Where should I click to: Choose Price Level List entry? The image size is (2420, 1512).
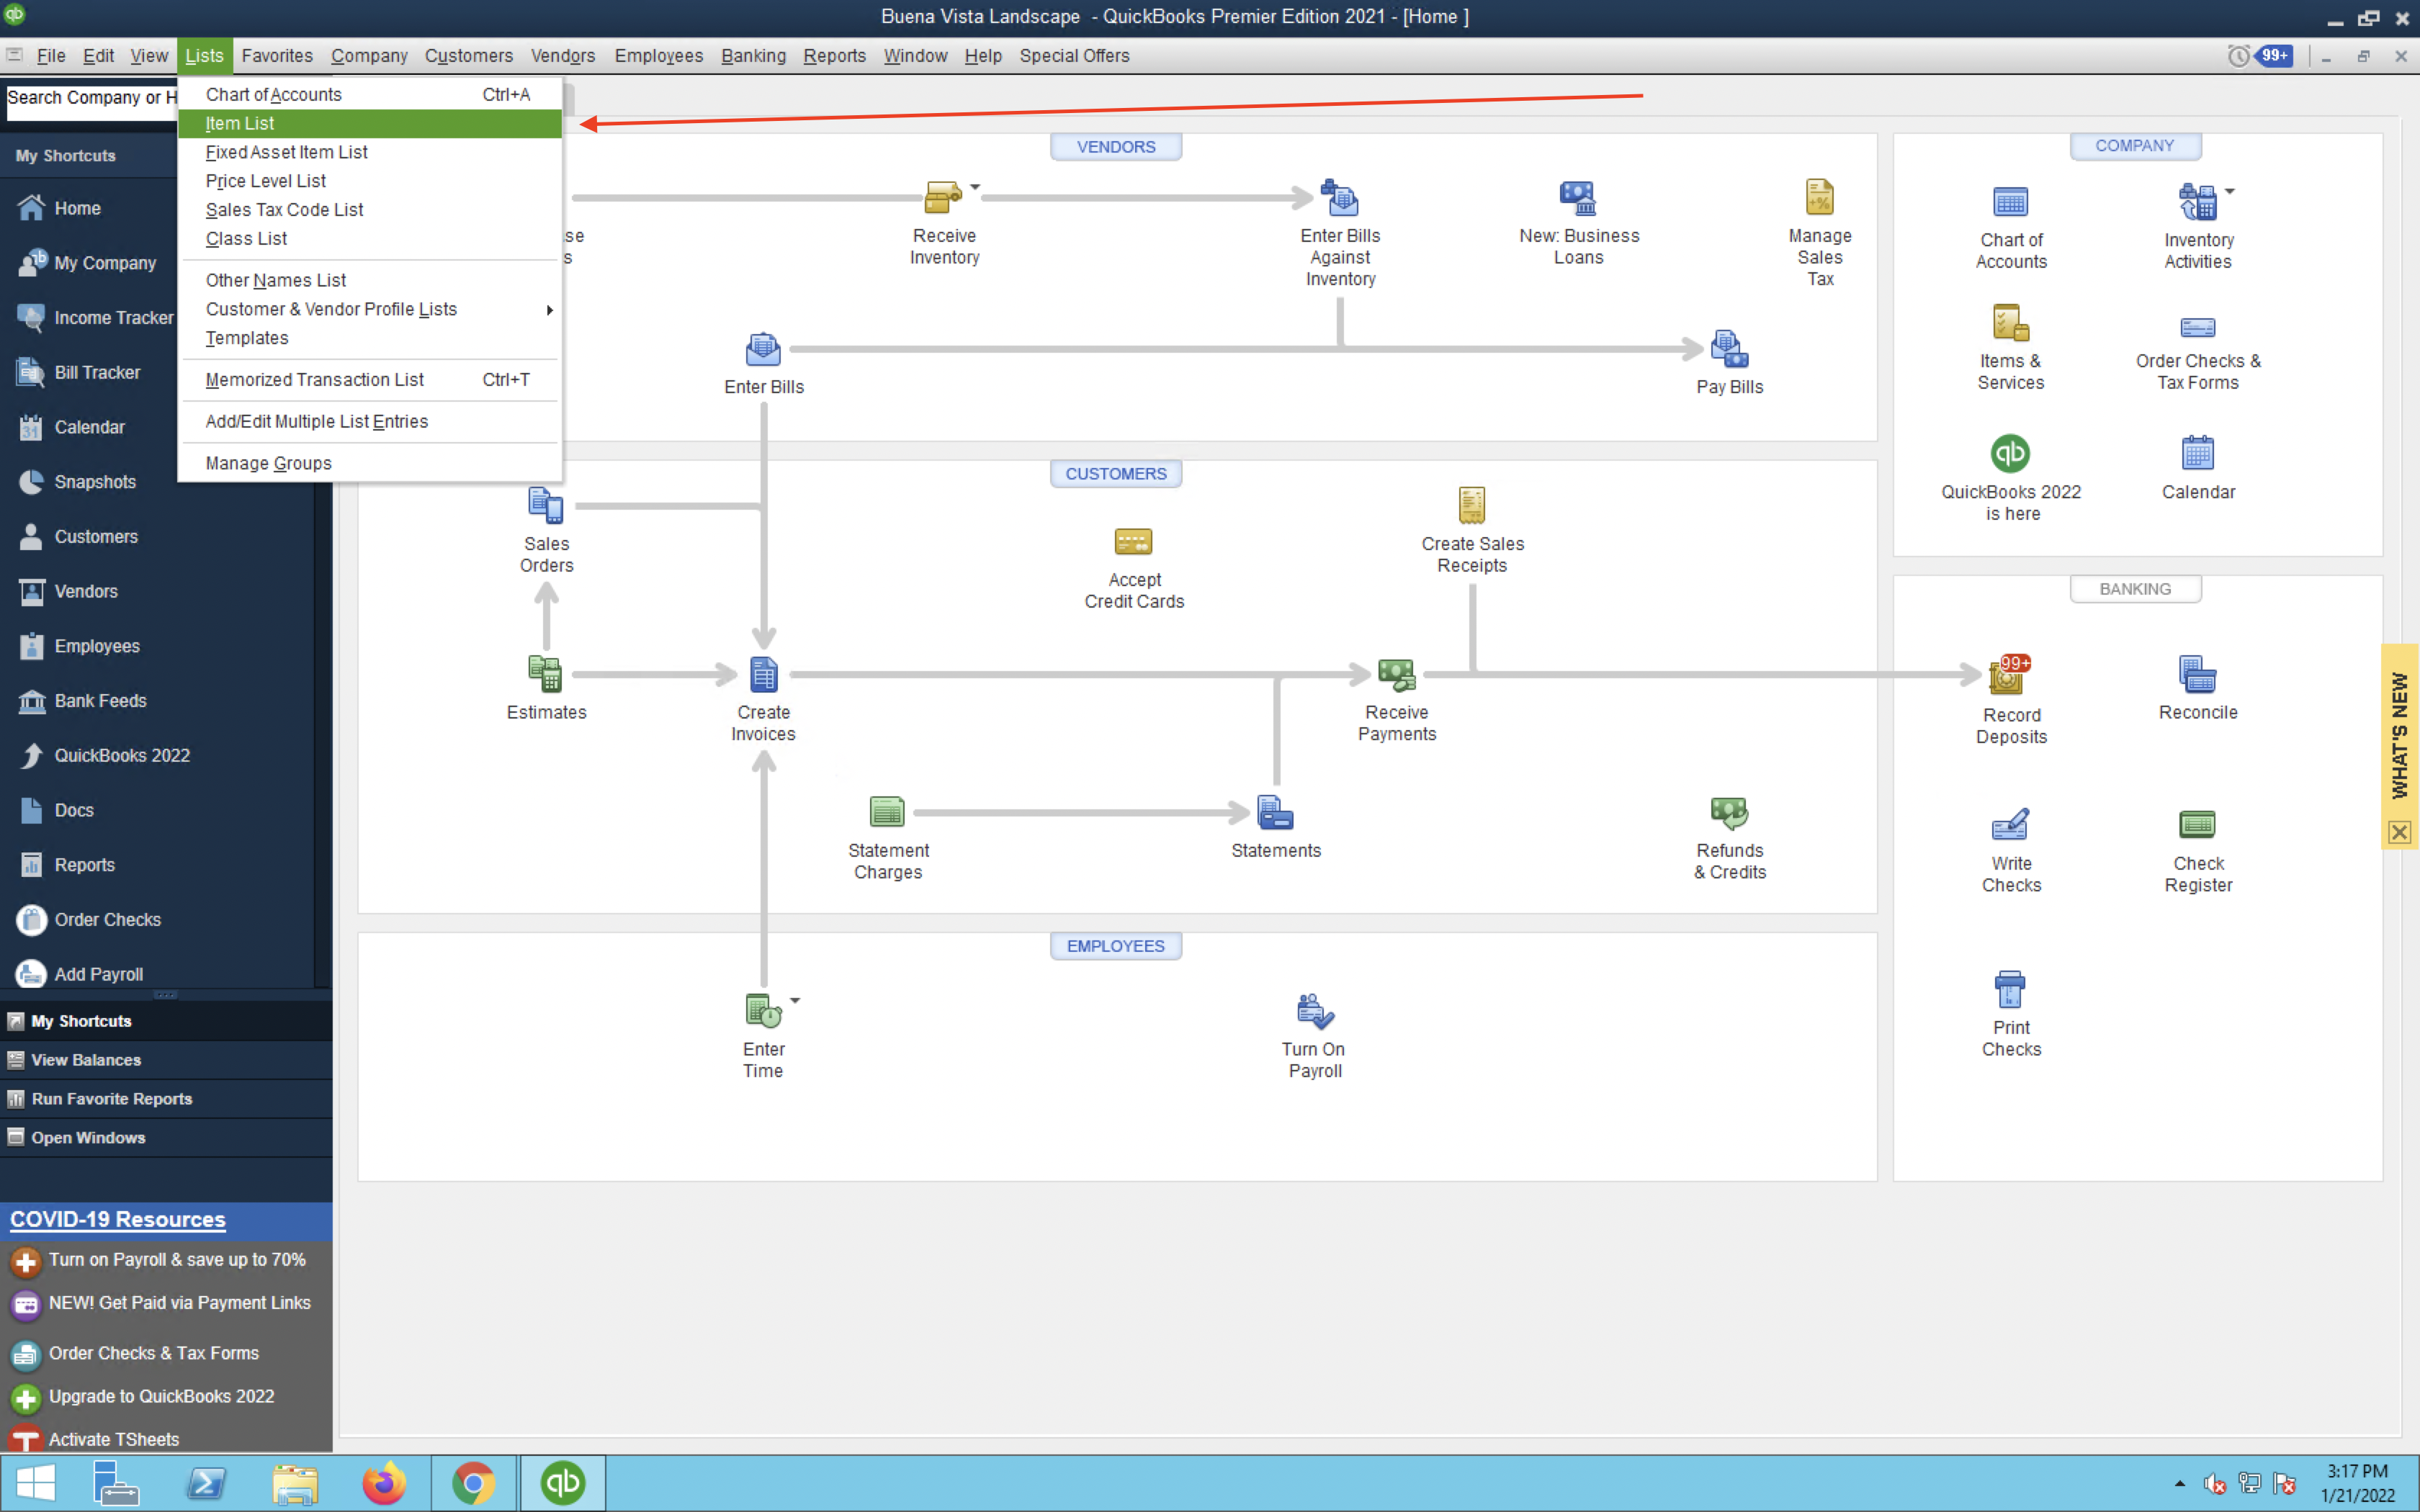click(369, 181)
